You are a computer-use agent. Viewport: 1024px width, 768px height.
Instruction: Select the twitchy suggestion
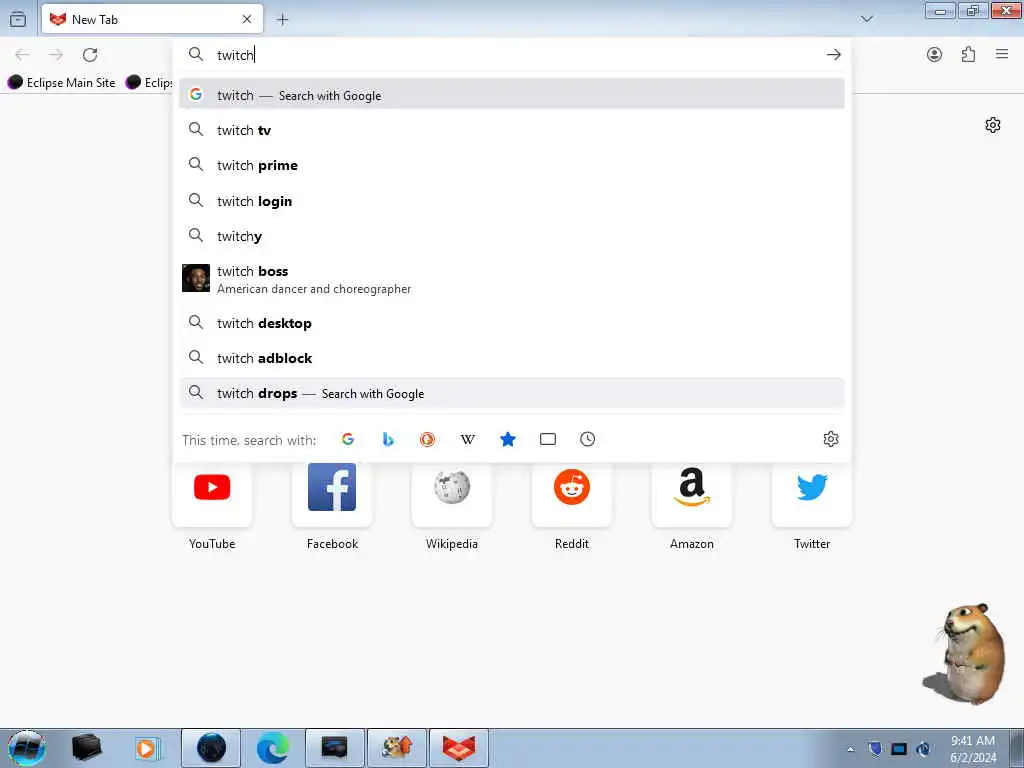tap(512, 236)
